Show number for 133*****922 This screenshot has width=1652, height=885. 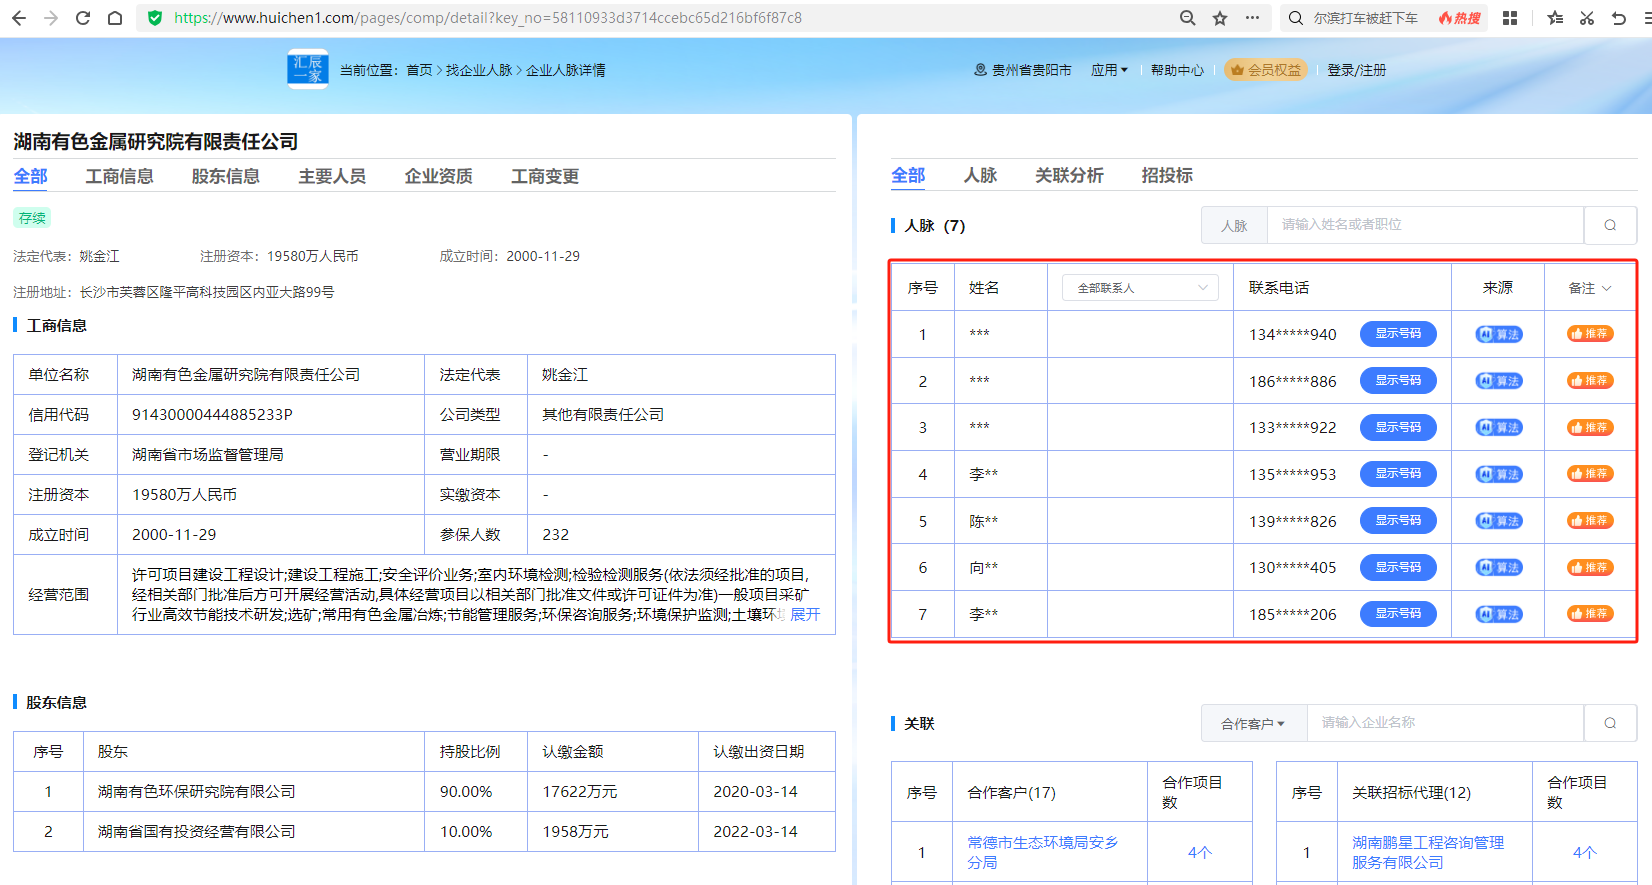coord(1398,427)
